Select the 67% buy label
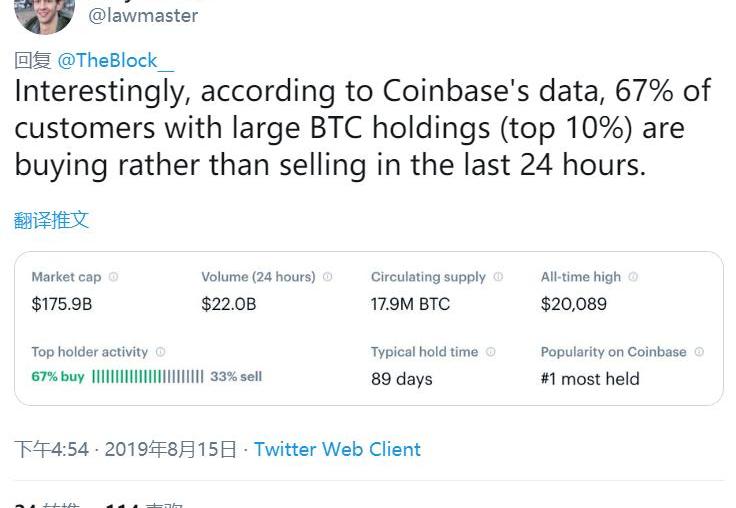The width and height of the screenshot is (736, 508). (x=58, y=377)
